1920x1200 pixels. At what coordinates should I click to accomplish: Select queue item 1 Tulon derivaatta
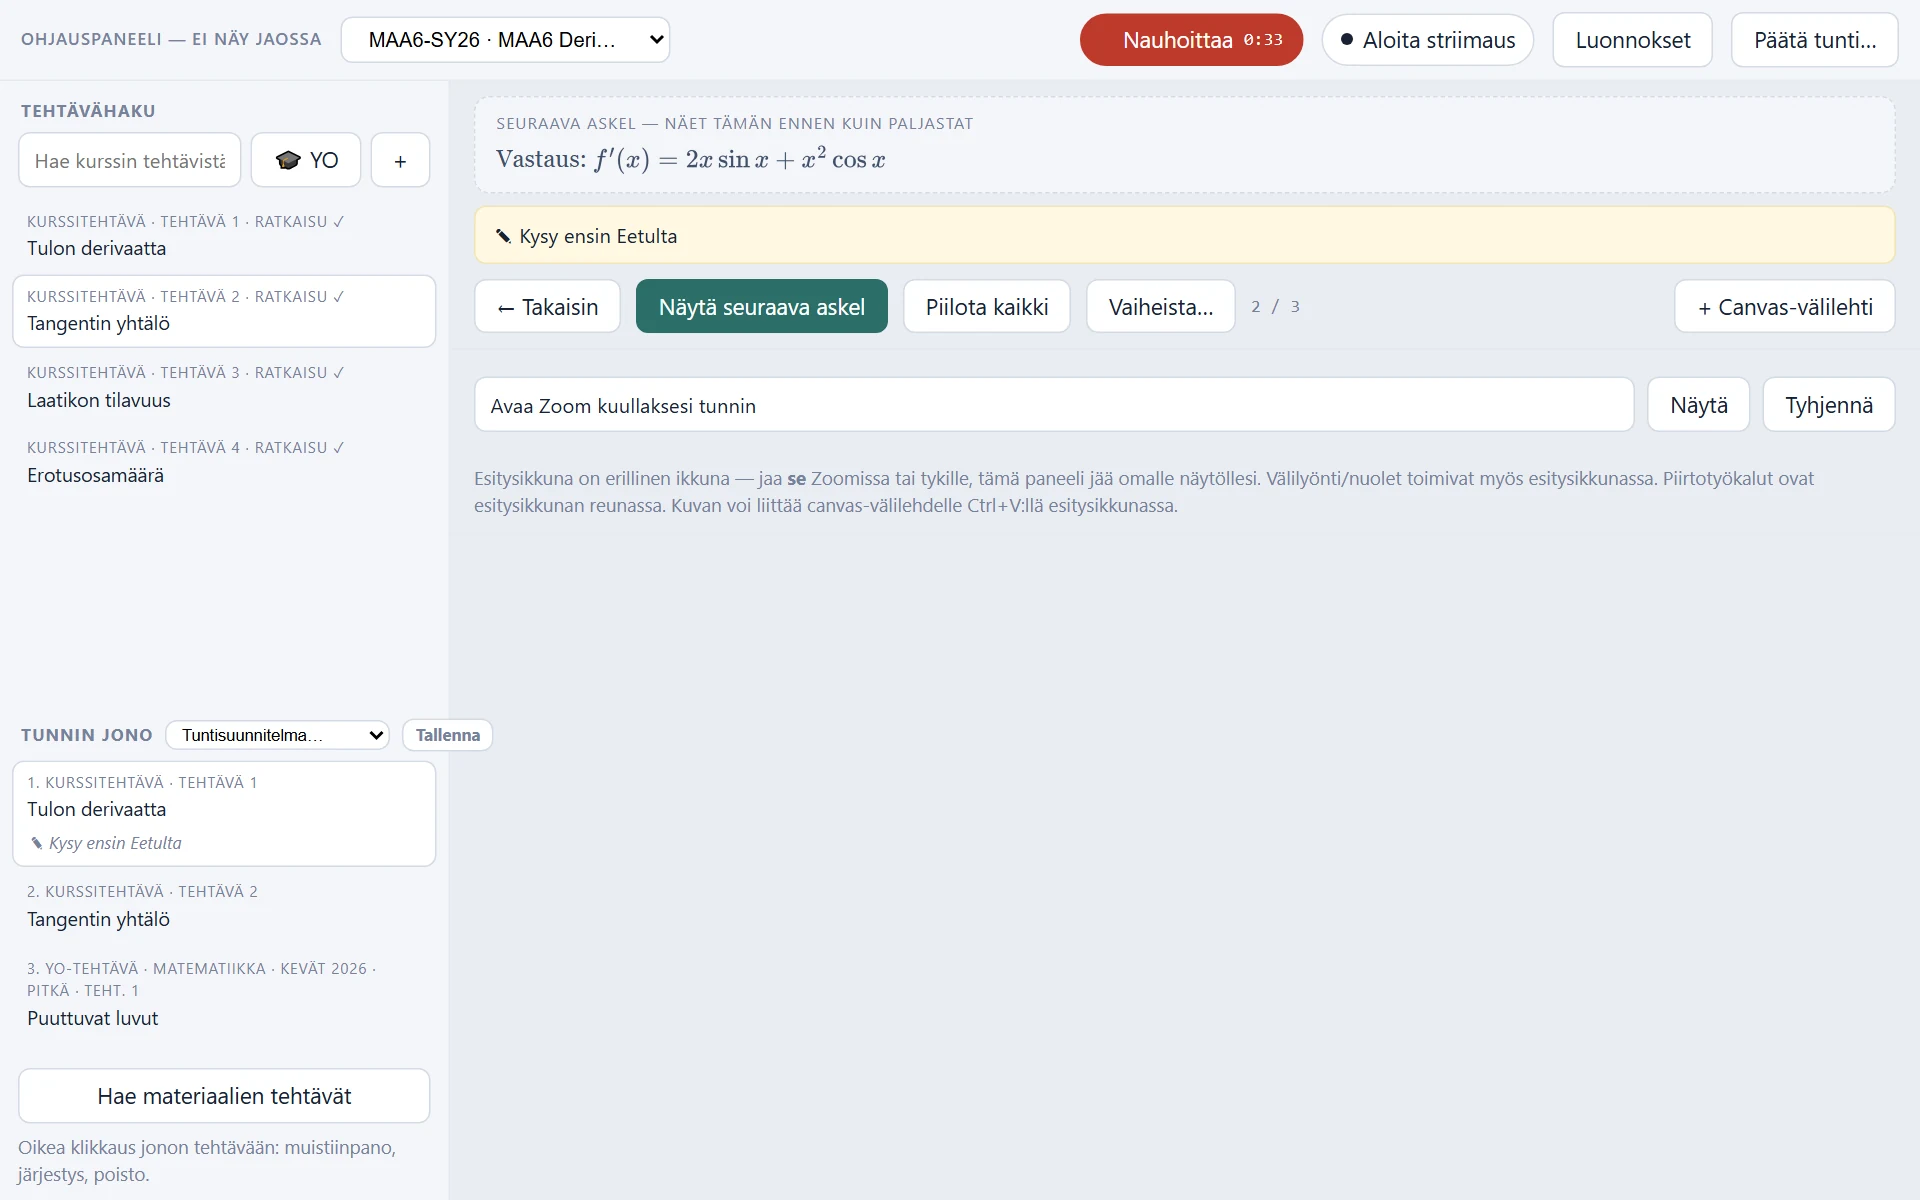coord(224,814)
